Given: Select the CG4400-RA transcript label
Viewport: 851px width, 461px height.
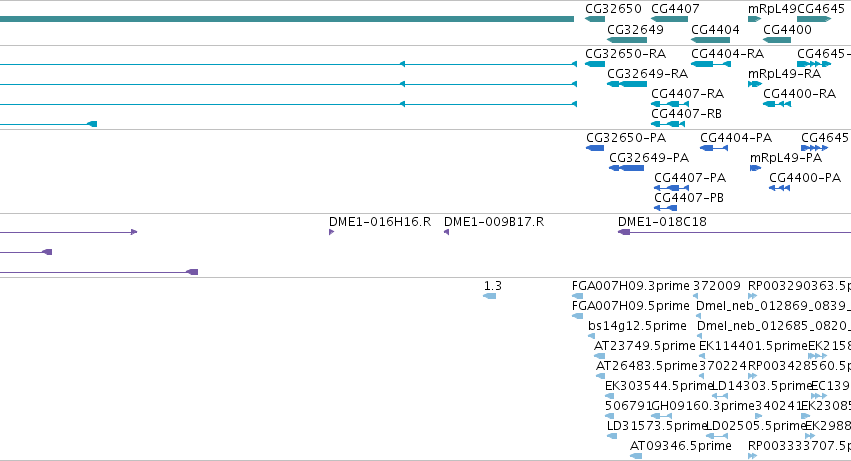Looking at the screenshot, I should (799, 93).
